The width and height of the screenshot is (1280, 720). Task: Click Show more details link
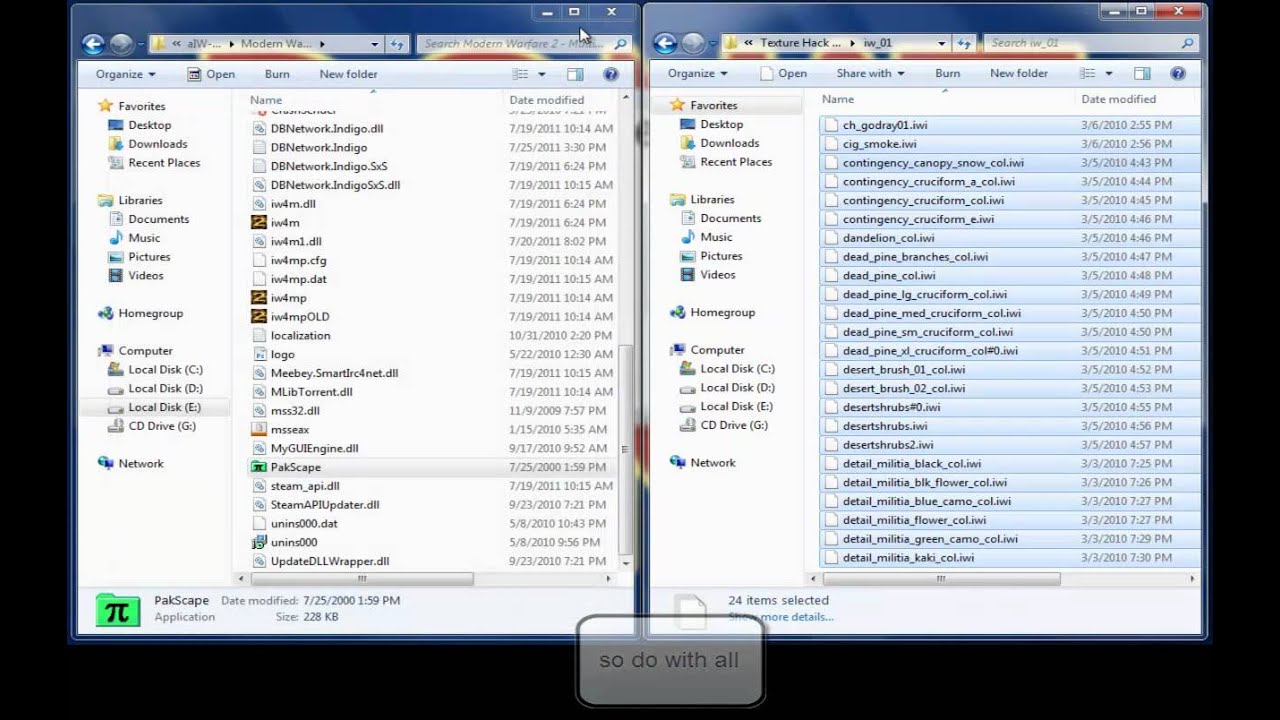780,617
